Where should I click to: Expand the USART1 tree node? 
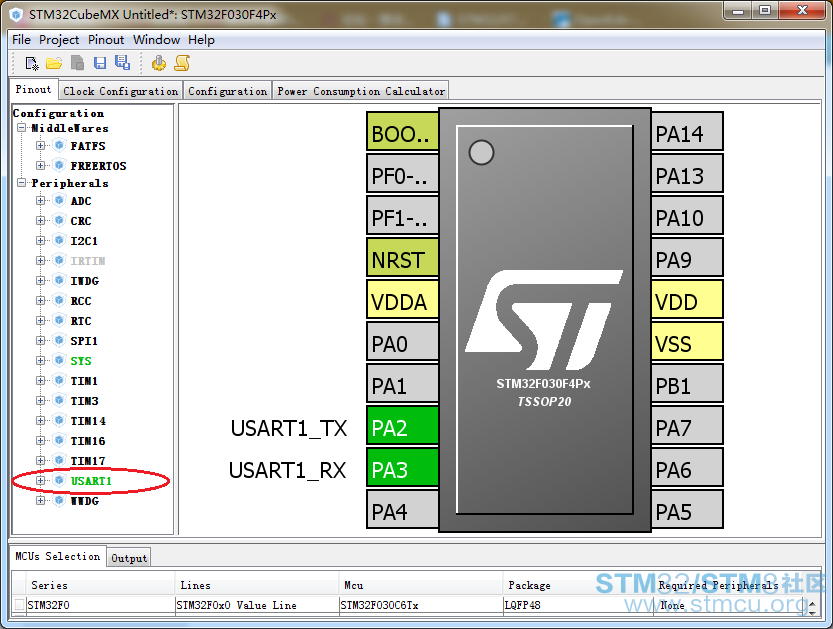(x=40, y=481)
